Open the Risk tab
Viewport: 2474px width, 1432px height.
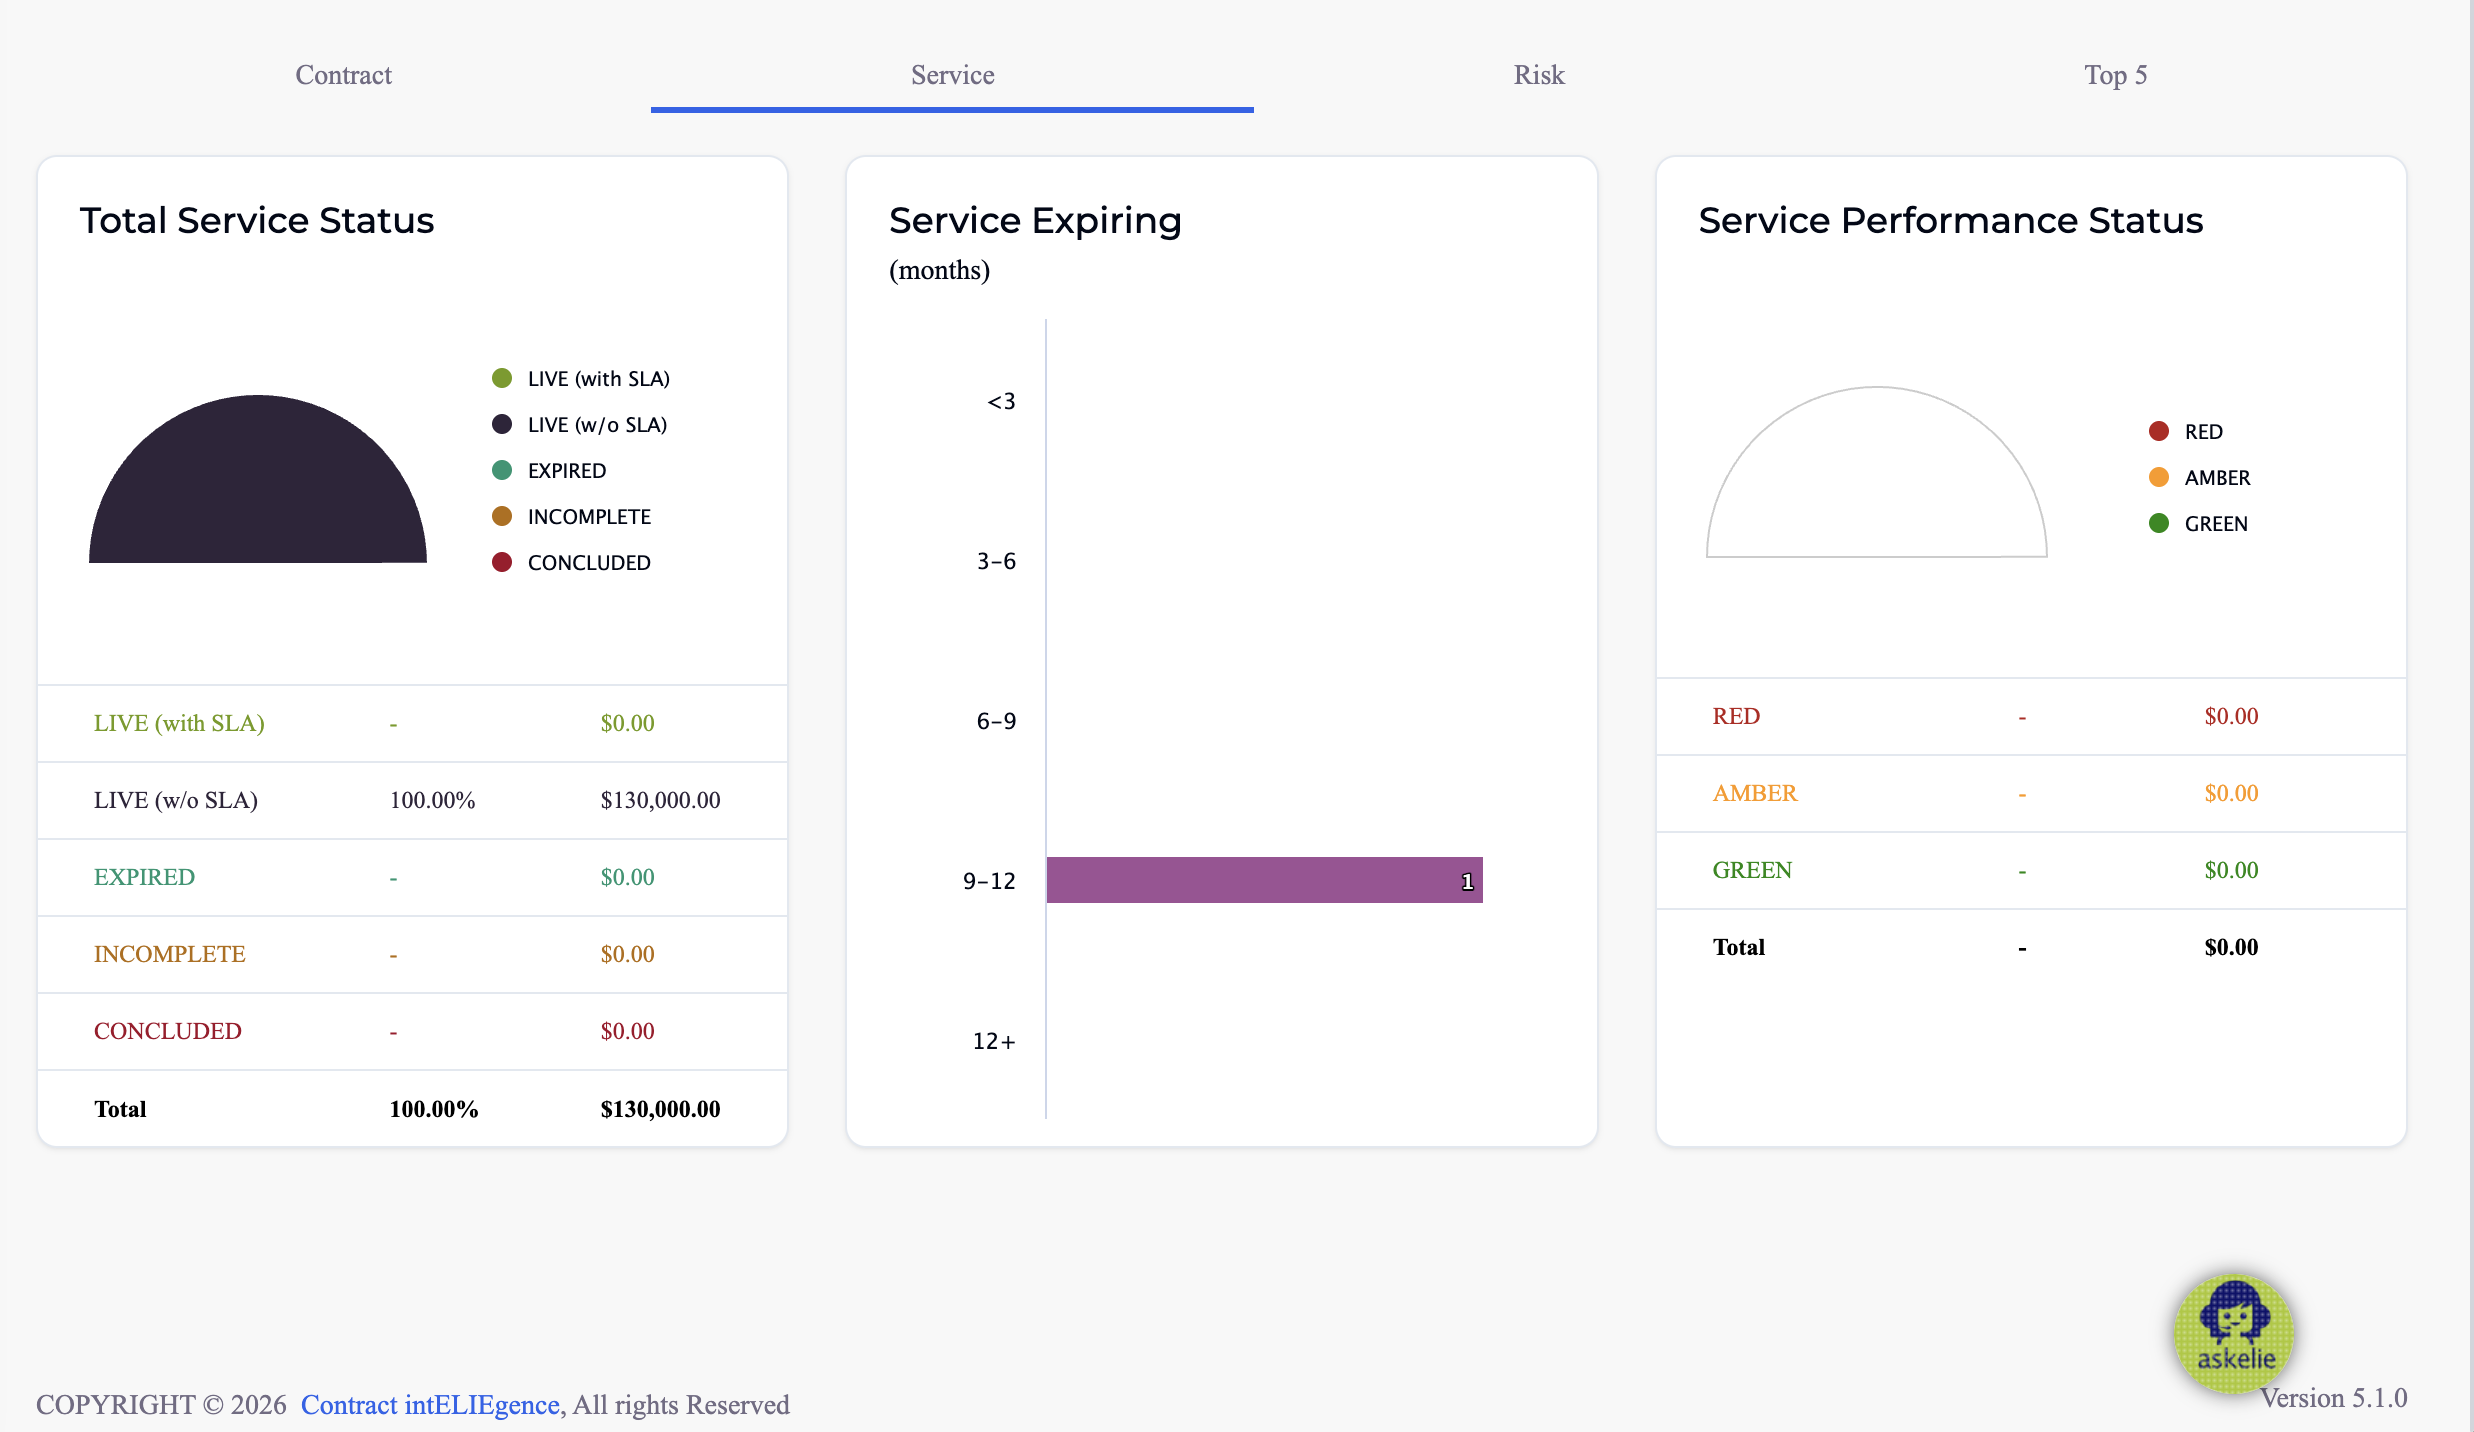coord(1538,75)
